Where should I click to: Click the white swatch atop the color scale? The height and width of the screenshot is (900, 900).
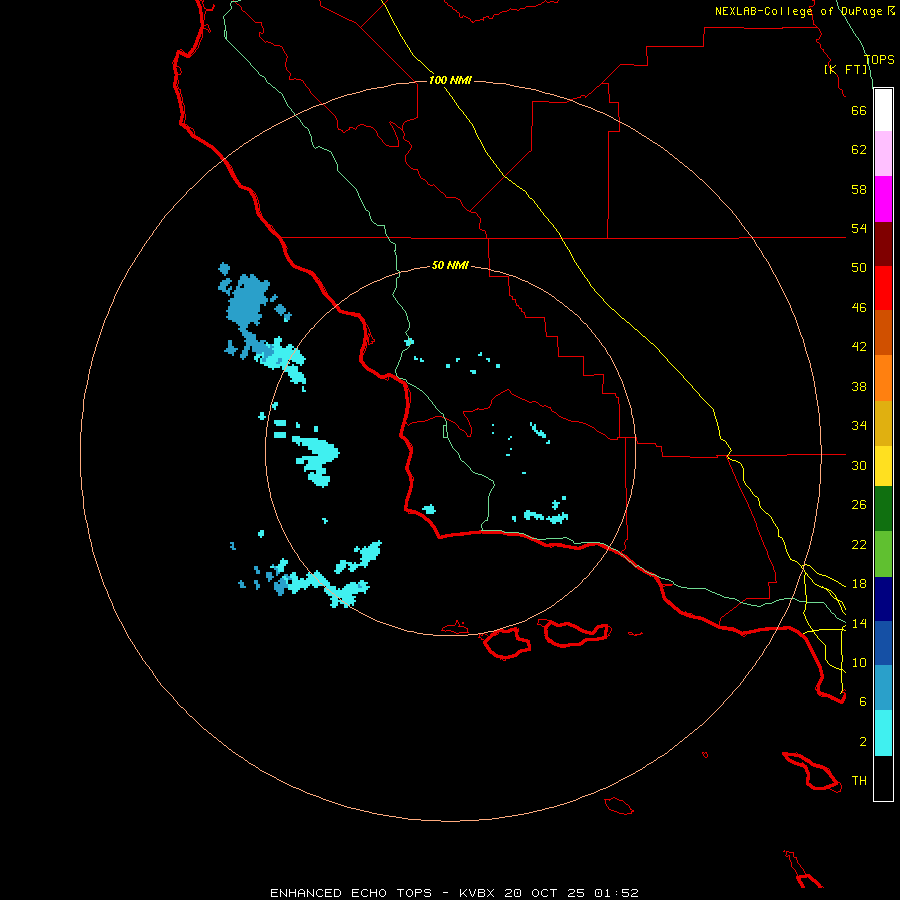883,110
